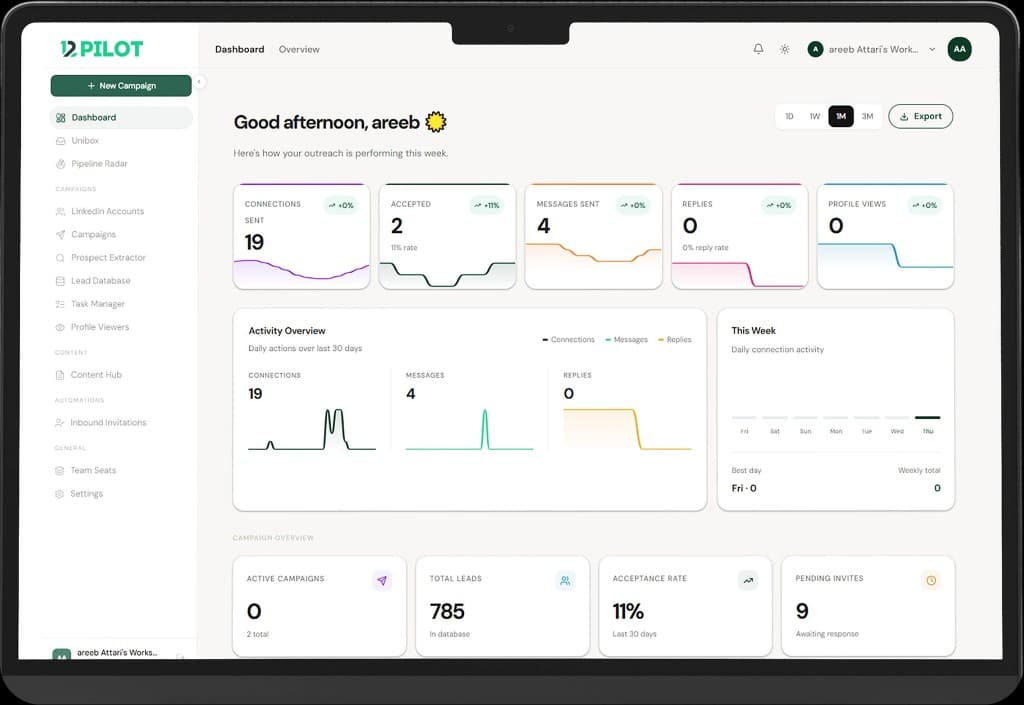Open the Unibox menu item
Screen dimensions: 1024x705
121,140
